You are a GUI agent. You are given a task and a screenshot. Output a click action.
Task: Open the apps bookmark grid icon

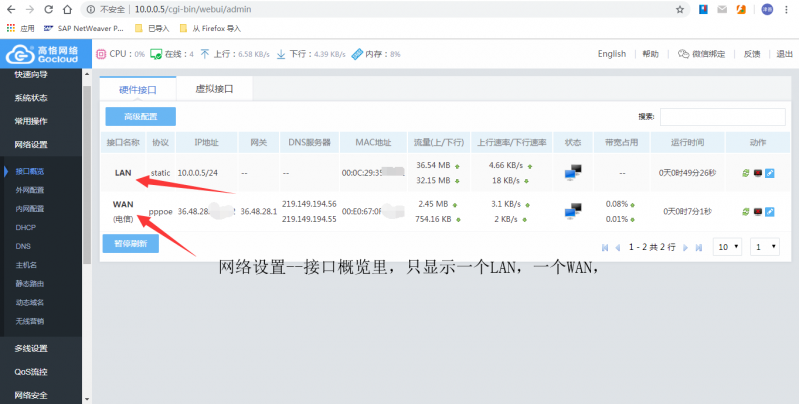click(11, 28)
